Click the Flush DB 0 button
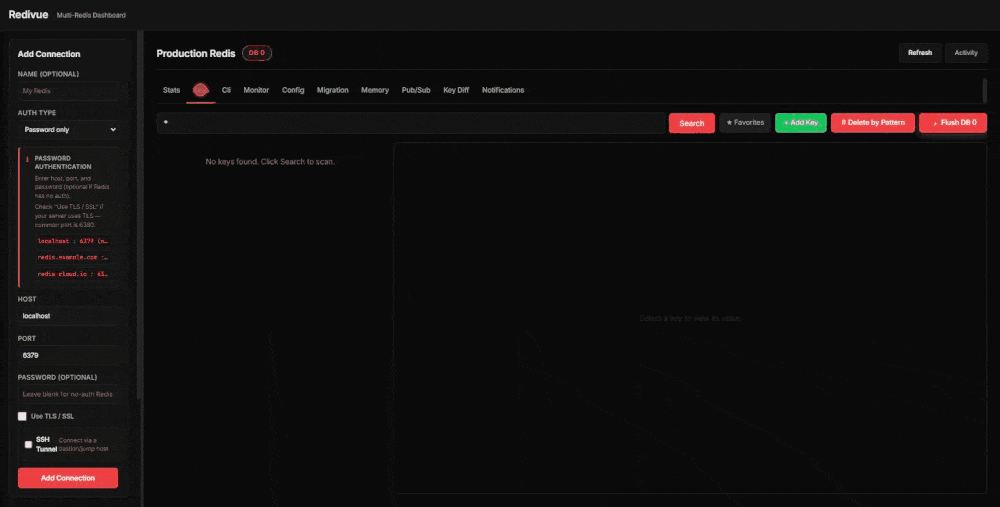This screenshot has width=1000, height=507. [x=953, y=122]
